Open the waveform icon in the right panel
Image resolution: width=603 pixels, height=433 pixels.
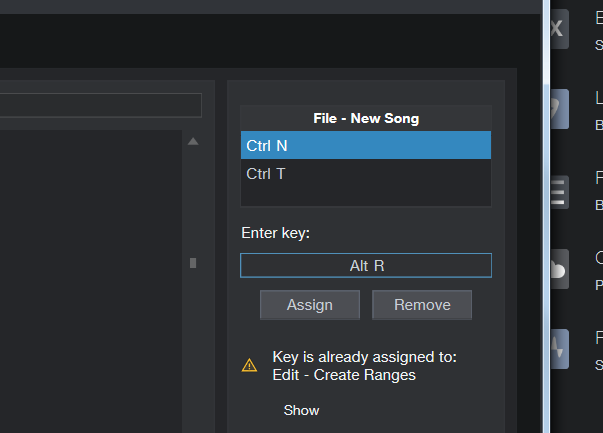[x=559, y=349]
